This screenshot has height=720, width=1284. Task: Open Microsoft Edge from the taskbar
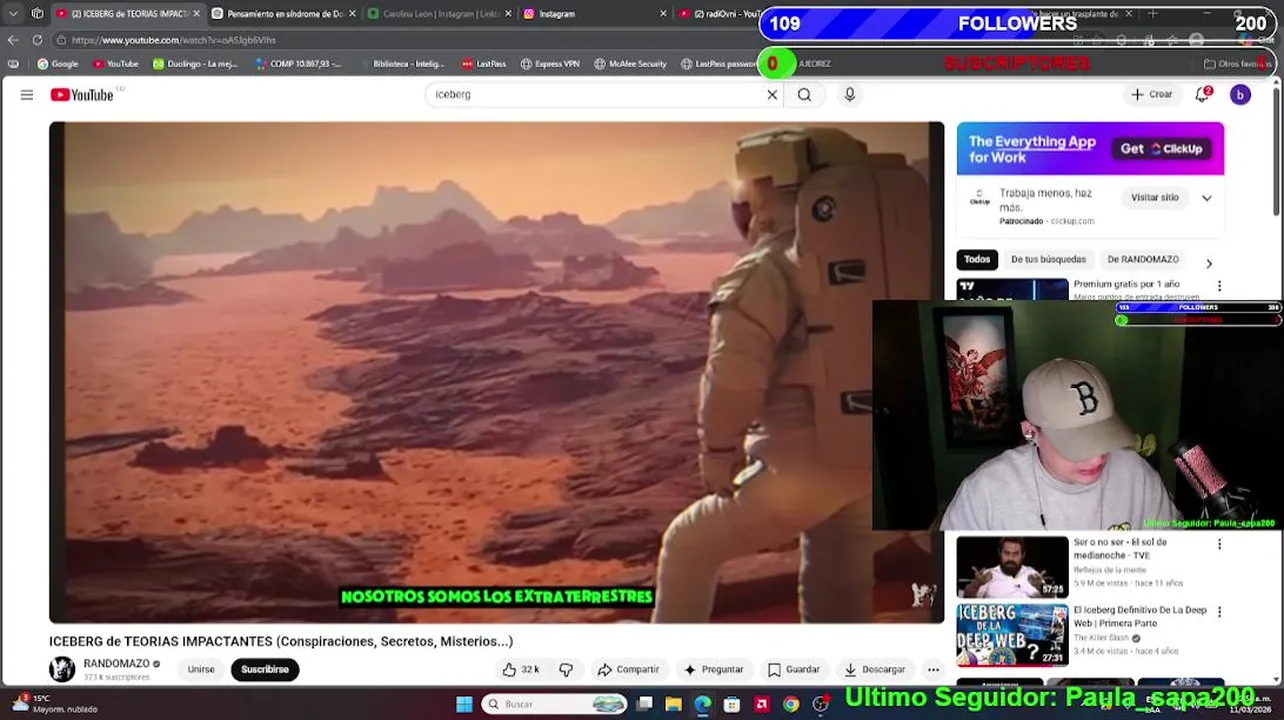(703, 704)
